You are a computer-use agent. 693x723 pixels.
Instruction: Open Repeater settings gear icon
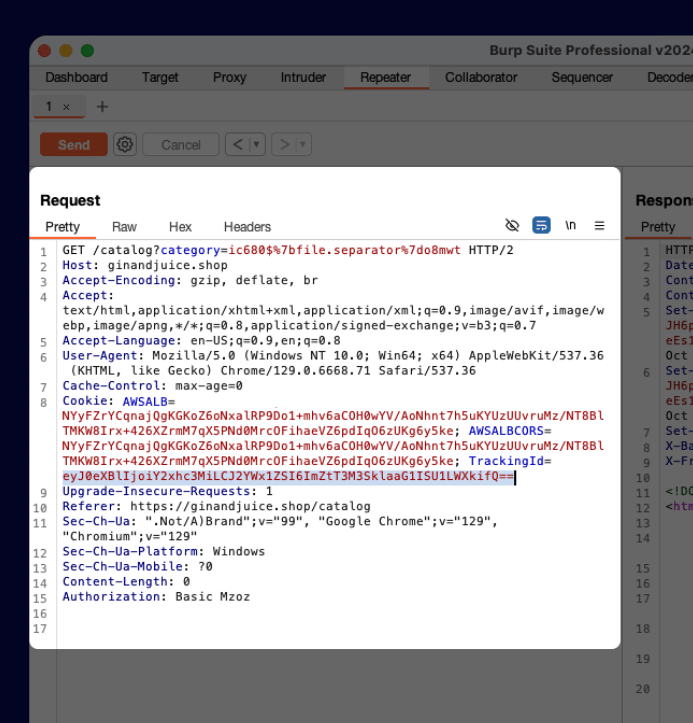tap(124, 145)
